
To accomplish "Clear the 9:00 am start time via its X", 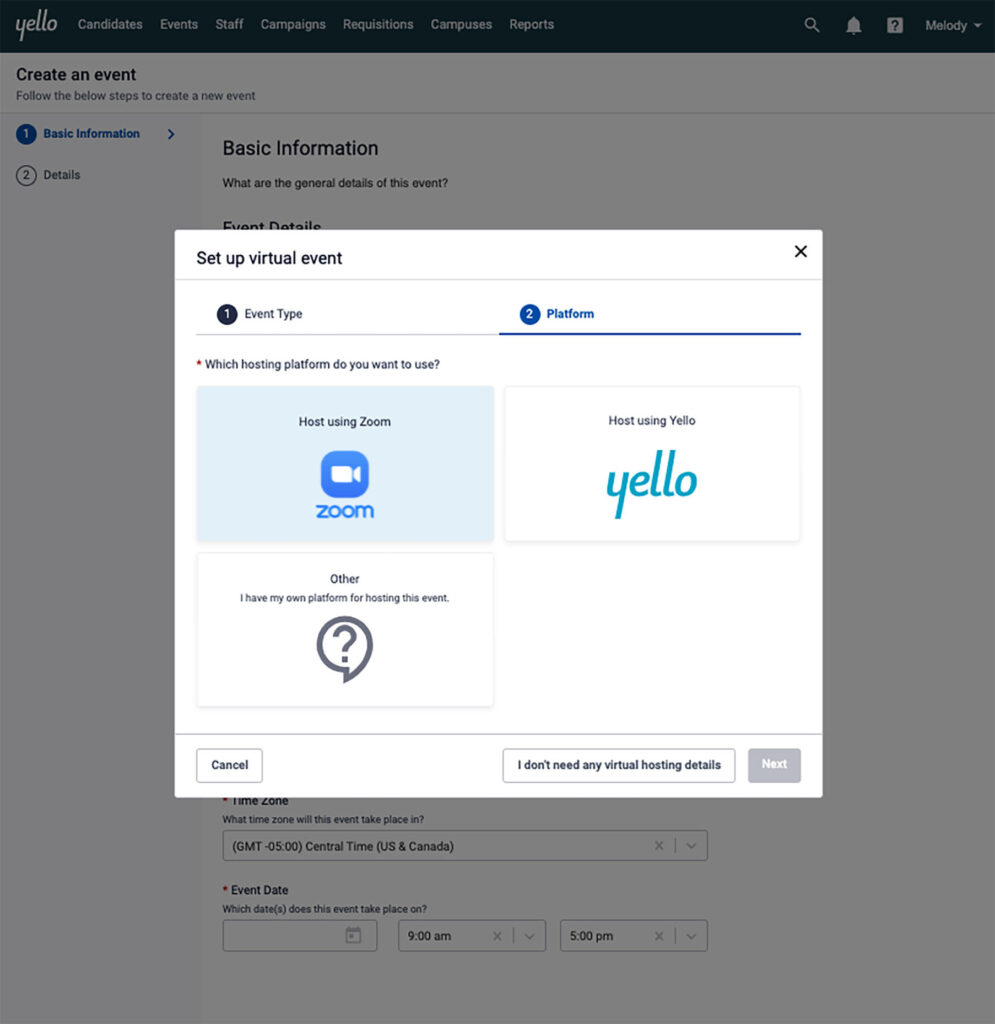I will point(498,935).
